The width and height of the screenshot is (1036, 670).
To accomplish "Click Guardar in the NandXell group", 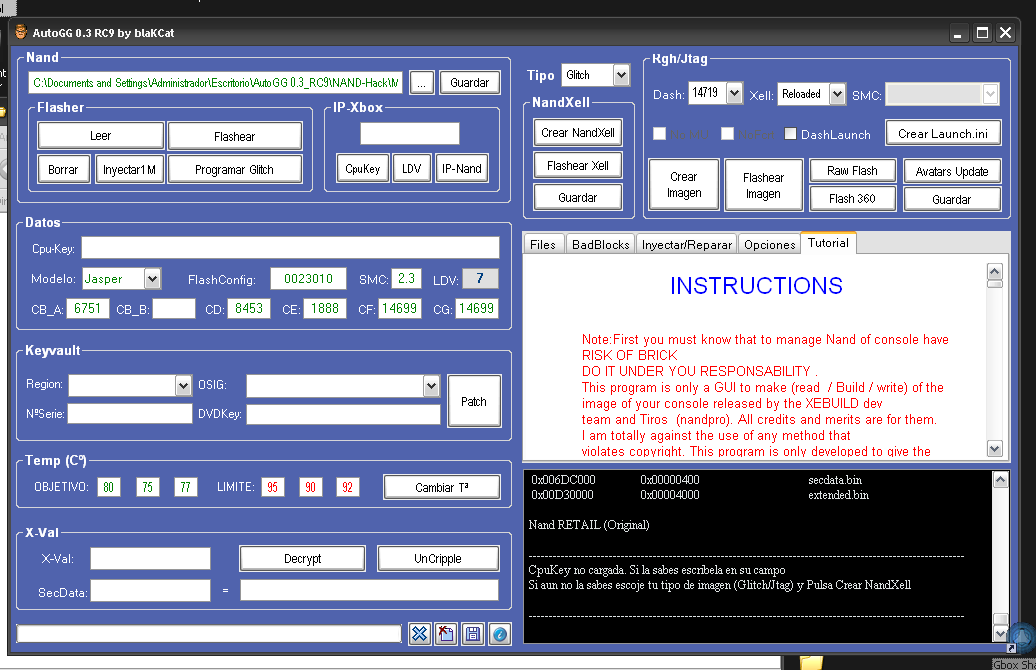I will tap(577, 197).
